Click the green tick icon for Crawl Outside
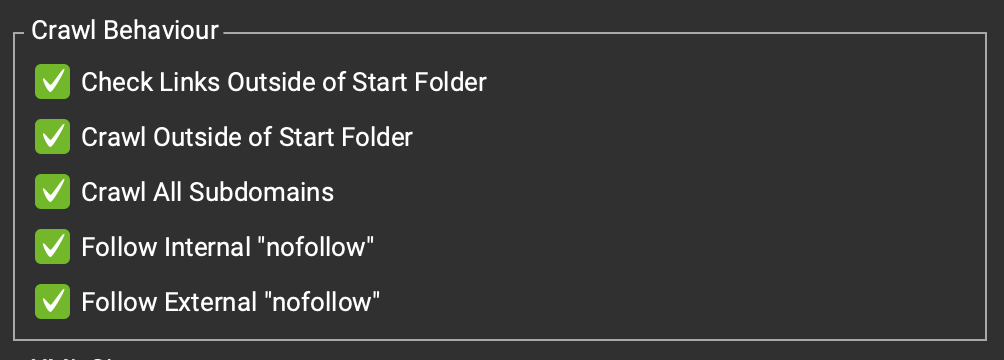Image resolution: width=1004 pixels, height=360 pixels. 53,136
